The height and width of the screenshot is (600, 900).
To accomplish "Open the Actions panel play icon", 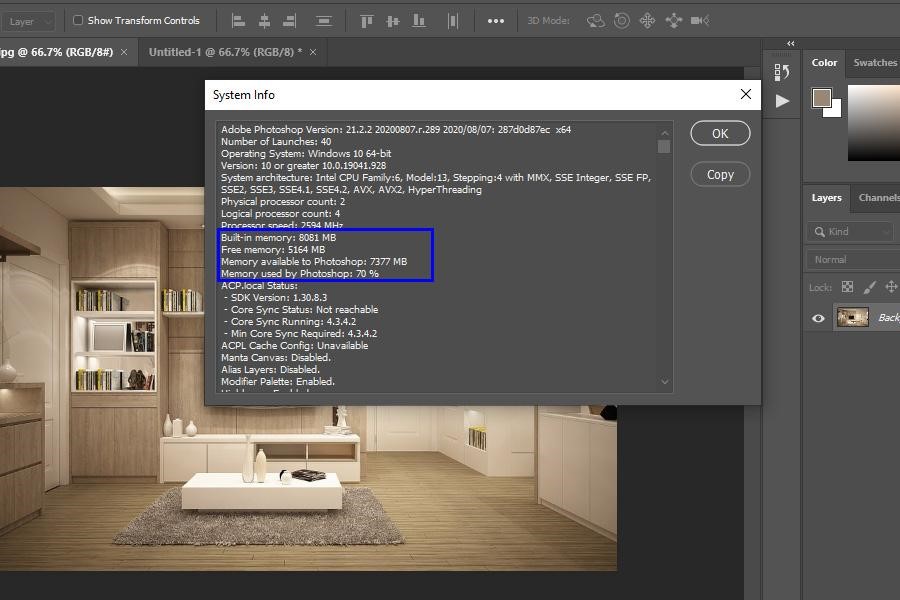I will click(x=782, y=101).
